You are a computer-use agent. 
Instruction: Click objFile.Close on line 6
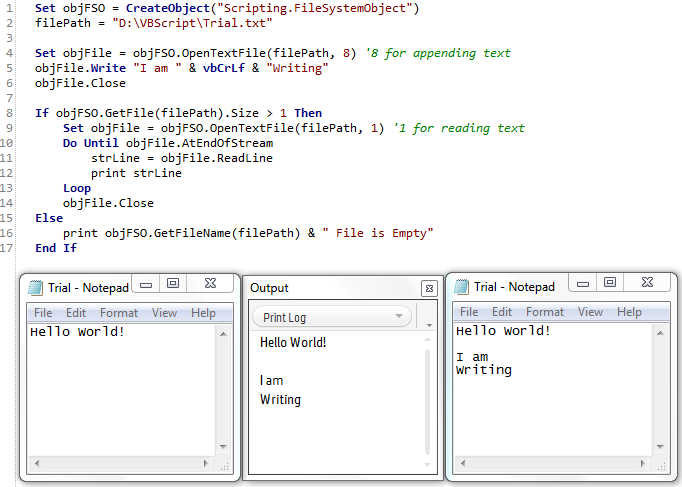(80, 83)
